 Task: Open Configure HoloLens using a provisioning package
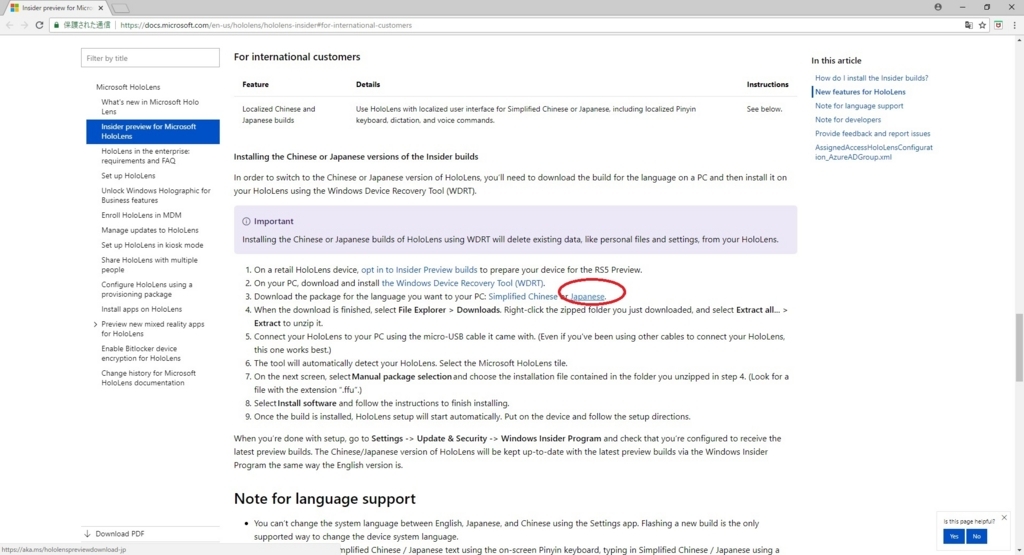point(147,289)
